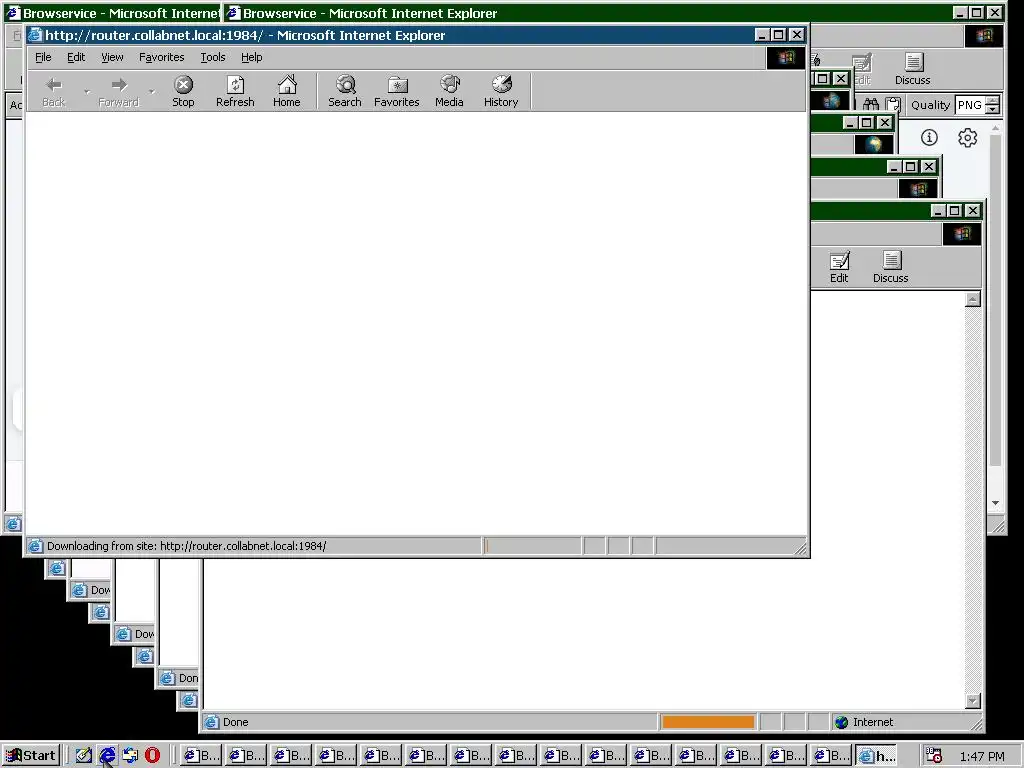Open the File menu

[43, 57]
